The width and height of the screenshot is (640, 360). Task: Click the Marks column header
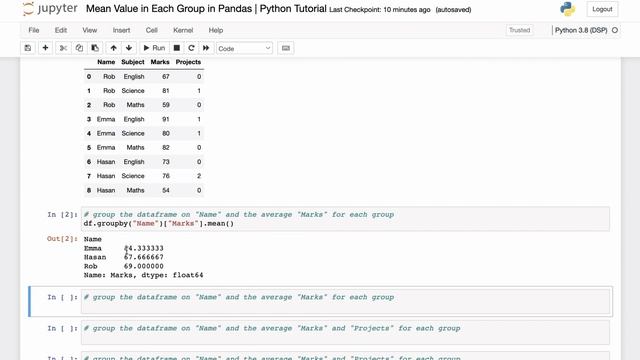point(160,62)
